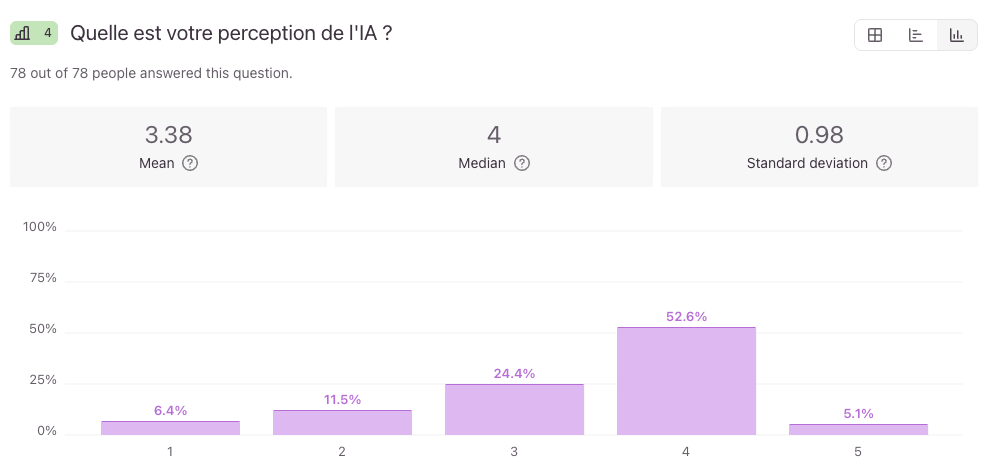
Task: Select the bar for rating 1
Action: [x=170, y=428]
